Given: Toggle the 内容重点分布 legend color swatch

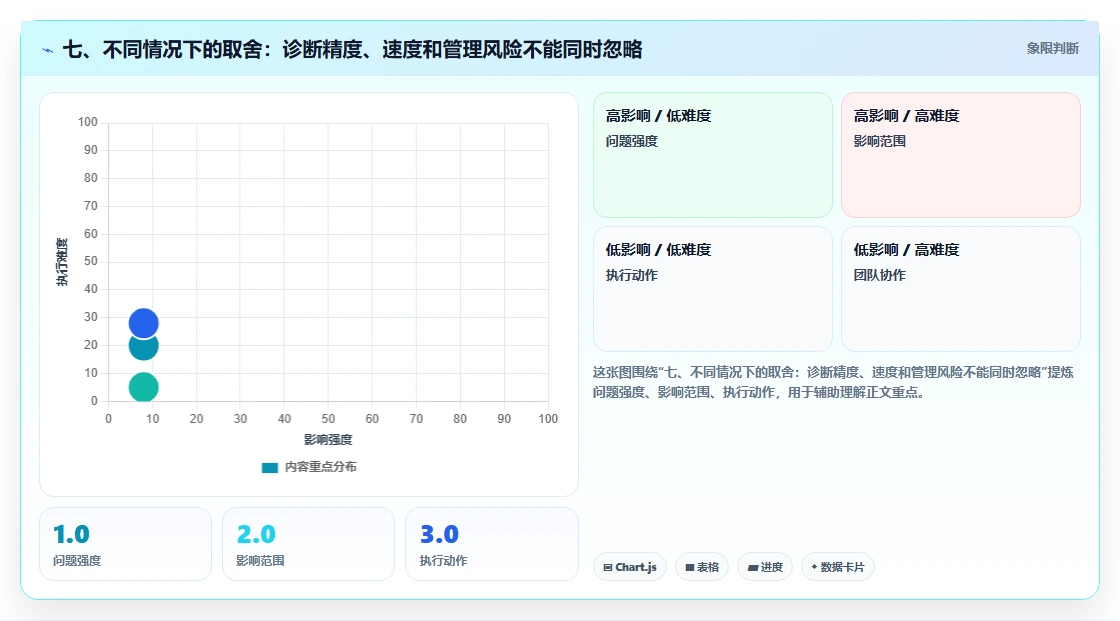Looking at the screenshot, I should point(269,467).
